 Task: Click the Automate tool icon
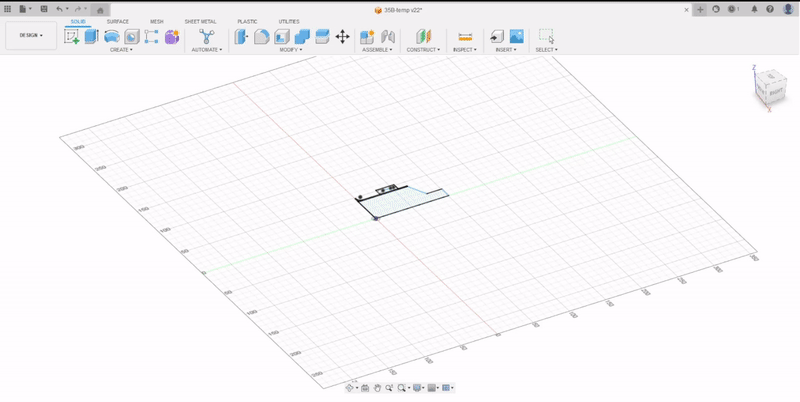207,36
